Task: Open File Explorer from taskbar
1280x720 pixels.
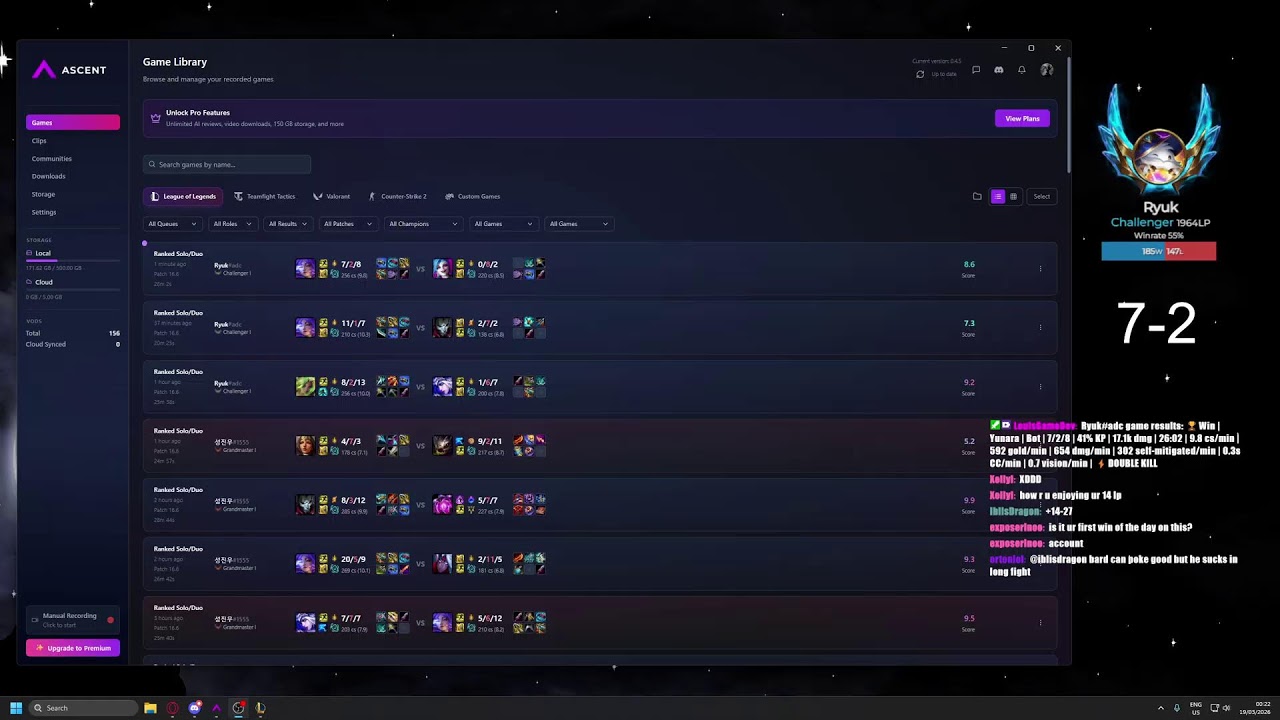Action: 150,708
